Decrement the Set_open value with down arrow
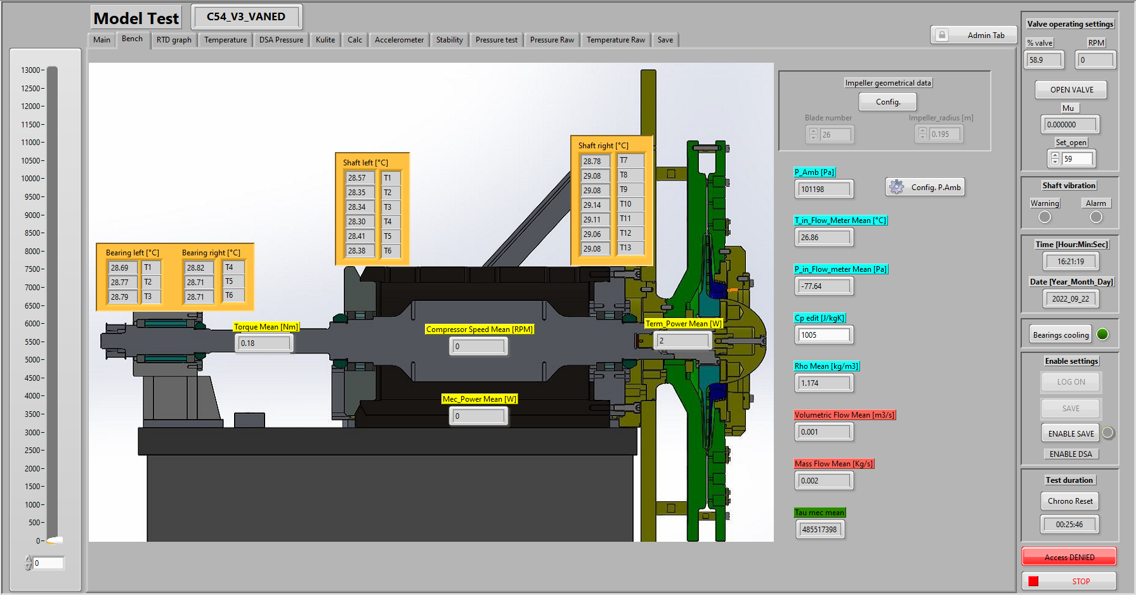 [x=1054, y=162]
